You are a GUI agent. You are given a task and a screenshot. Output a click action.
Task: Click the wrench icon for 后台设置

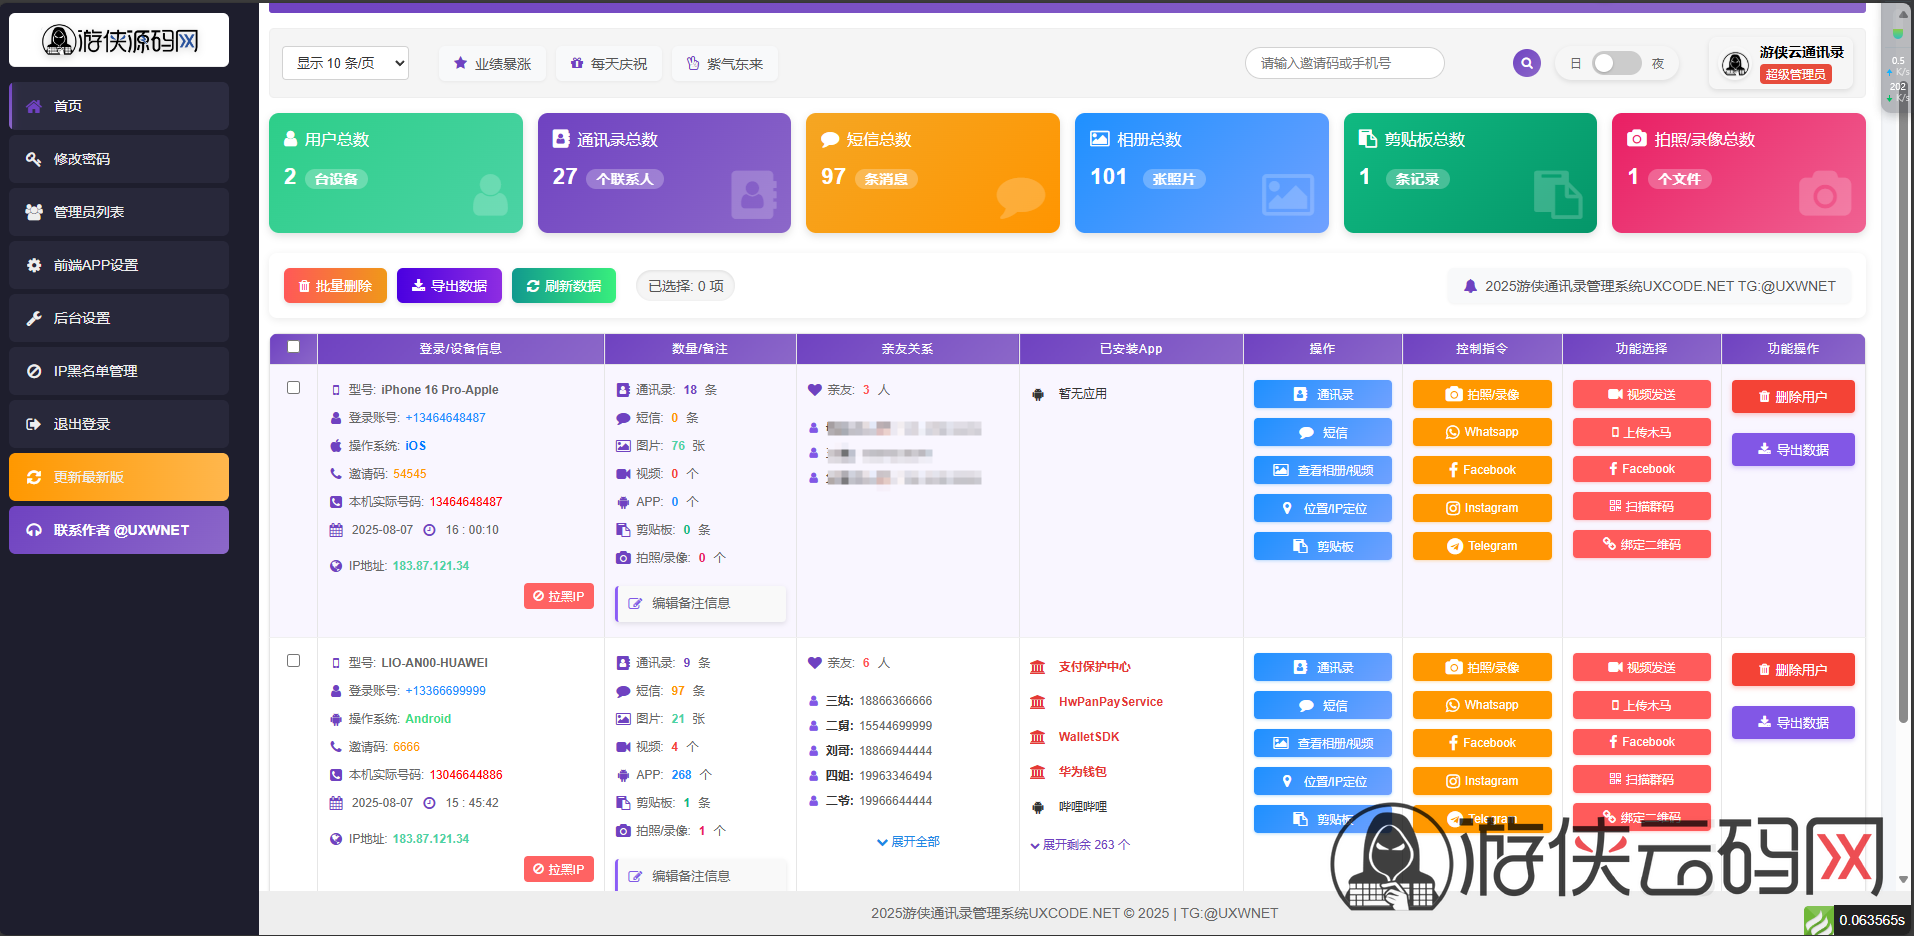click(x=34, y=318)
